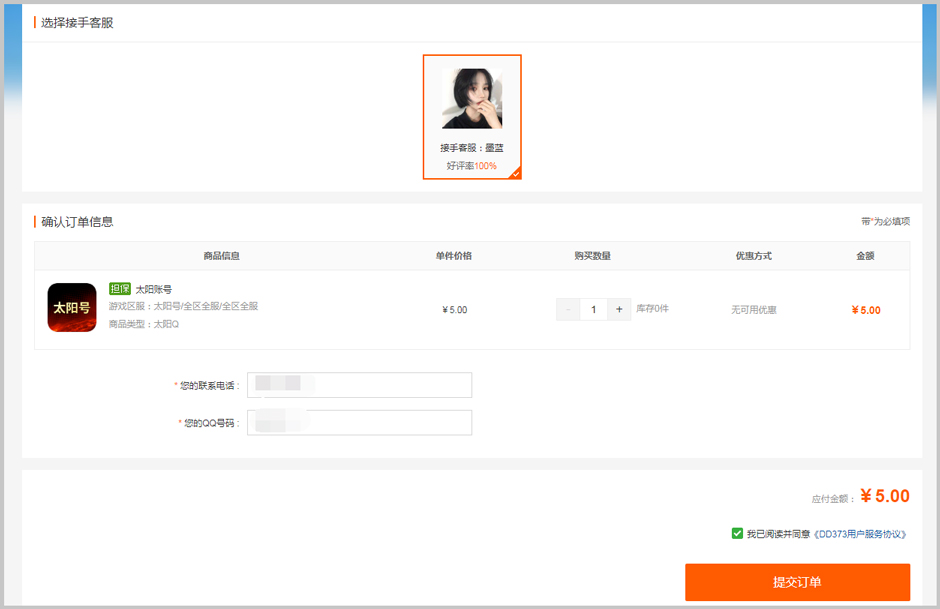Image resolution: width=940 pixels, height=609 pixels.
Task: Click the purchase quantity field
Action: [x=593, y=309]
